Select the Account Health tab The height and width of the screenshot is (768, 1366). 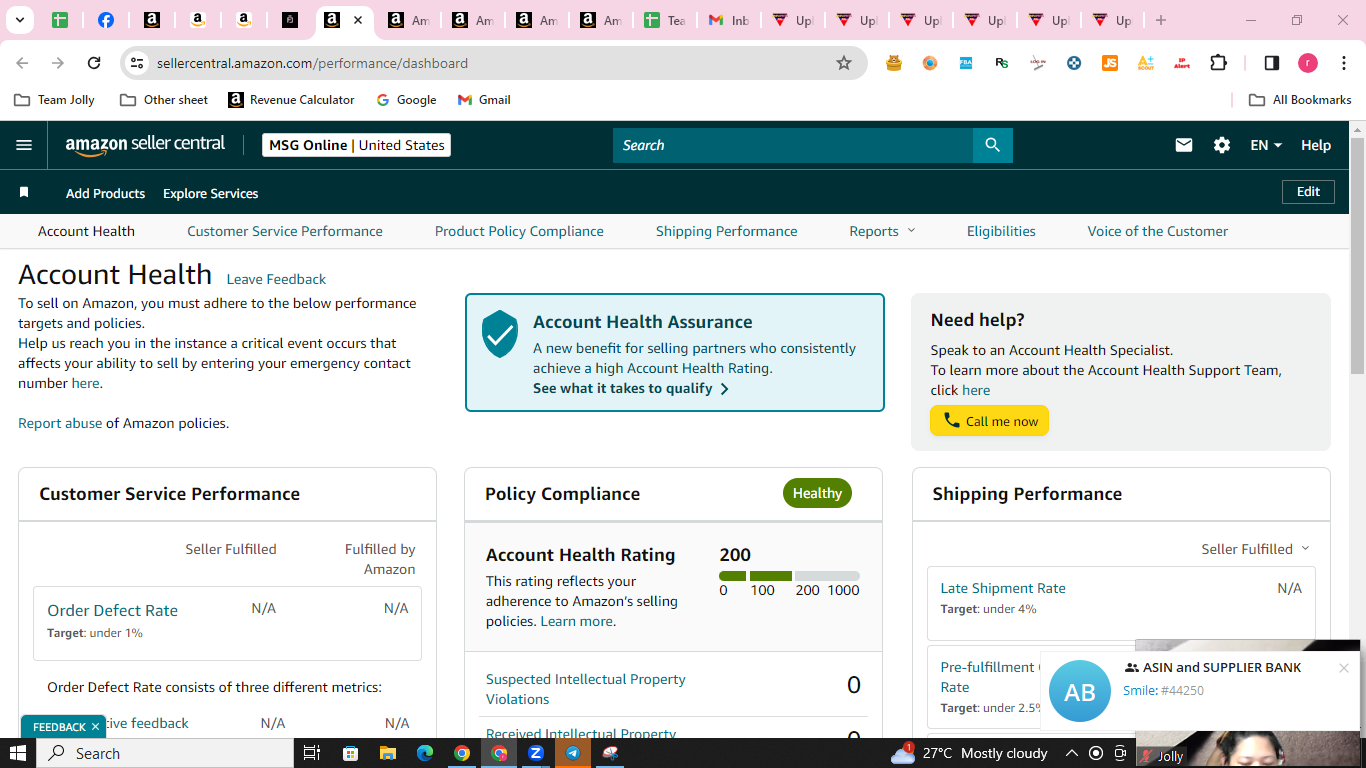click(86, 231)
